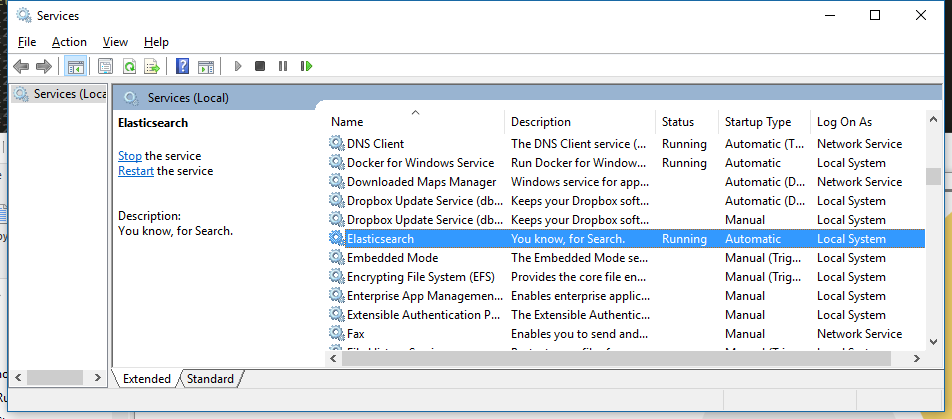The image size is (952, 419).
Task: Switch to the Standard tab
Action: point(210,379)
